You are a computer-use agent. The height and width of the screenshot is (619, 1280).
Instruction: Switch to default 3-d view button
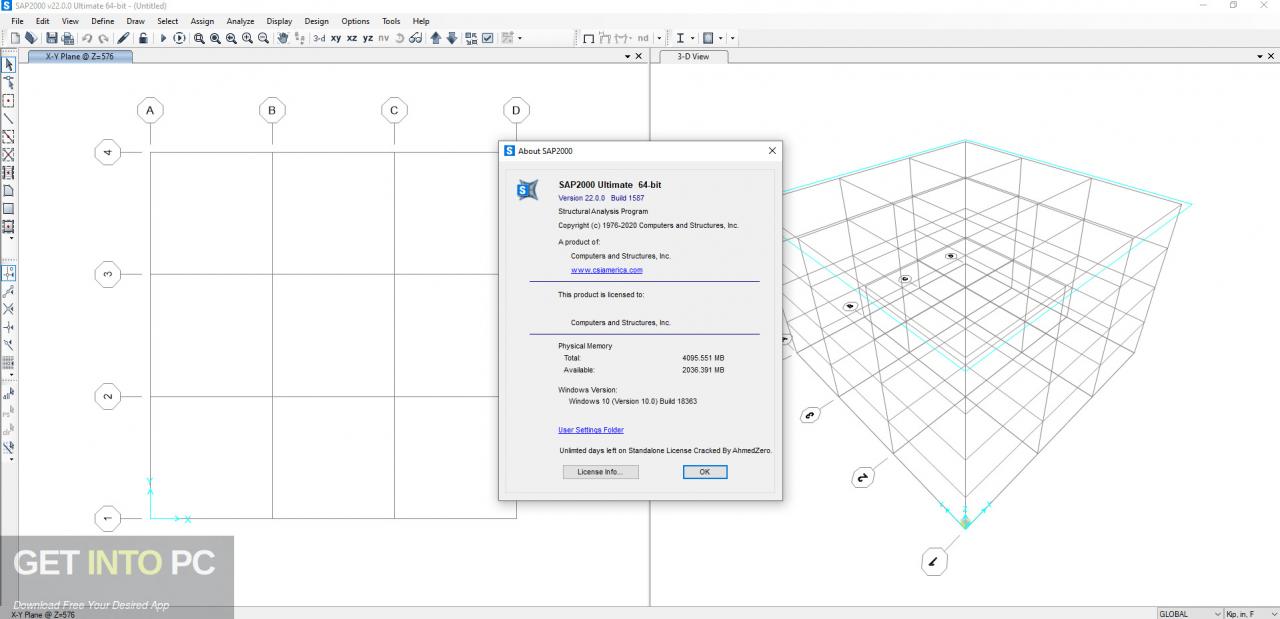319,38
